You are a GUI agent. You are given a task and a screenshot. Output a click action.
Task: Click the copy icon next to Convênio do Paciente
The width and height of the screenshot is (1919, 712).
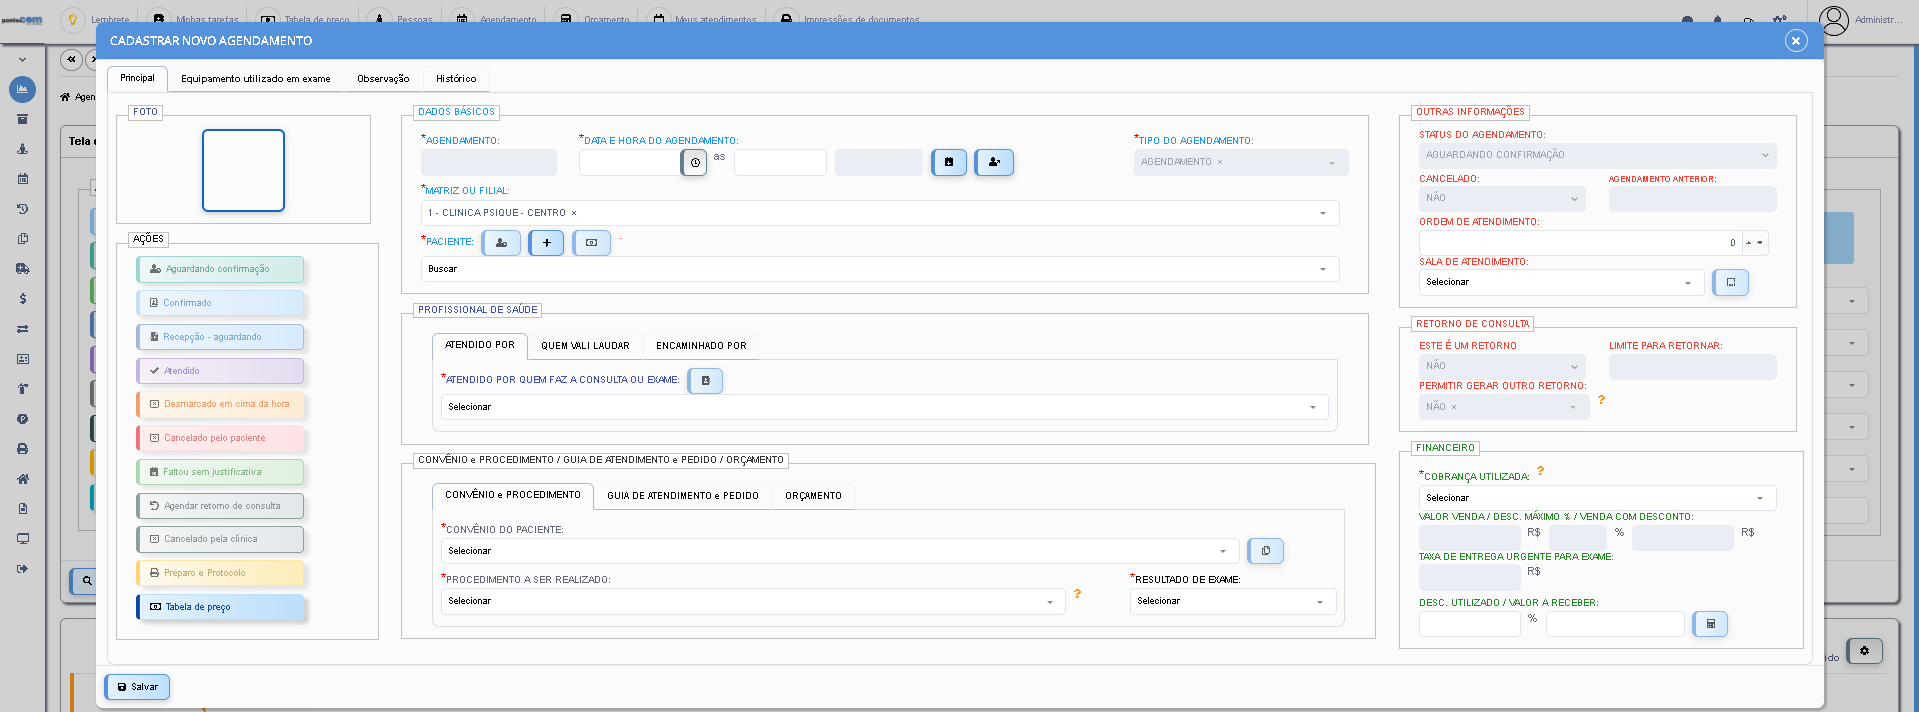point(1265,551)
